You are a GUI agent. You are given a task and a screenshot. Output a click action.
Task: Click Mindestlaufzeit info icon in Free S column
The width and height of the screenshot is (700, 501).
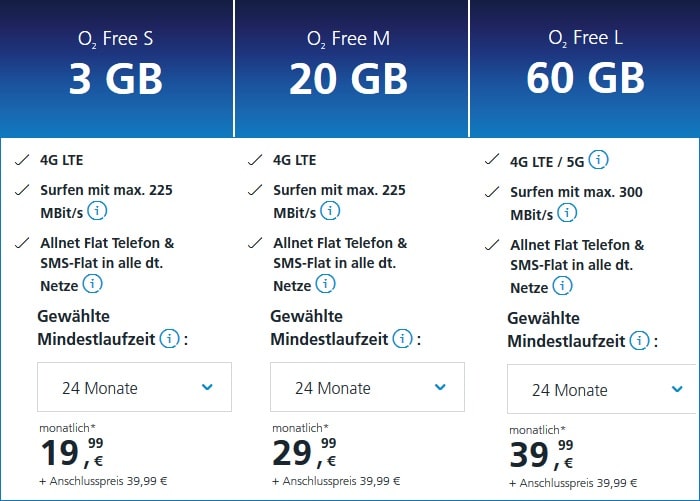(x=170, y=338)
